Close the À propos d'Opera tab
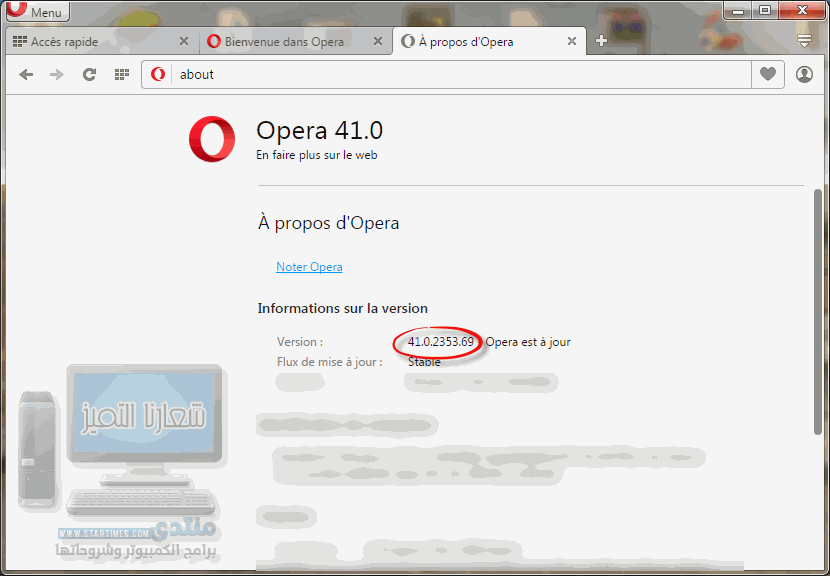Screen dimensions: 830x576 point(572,41)
